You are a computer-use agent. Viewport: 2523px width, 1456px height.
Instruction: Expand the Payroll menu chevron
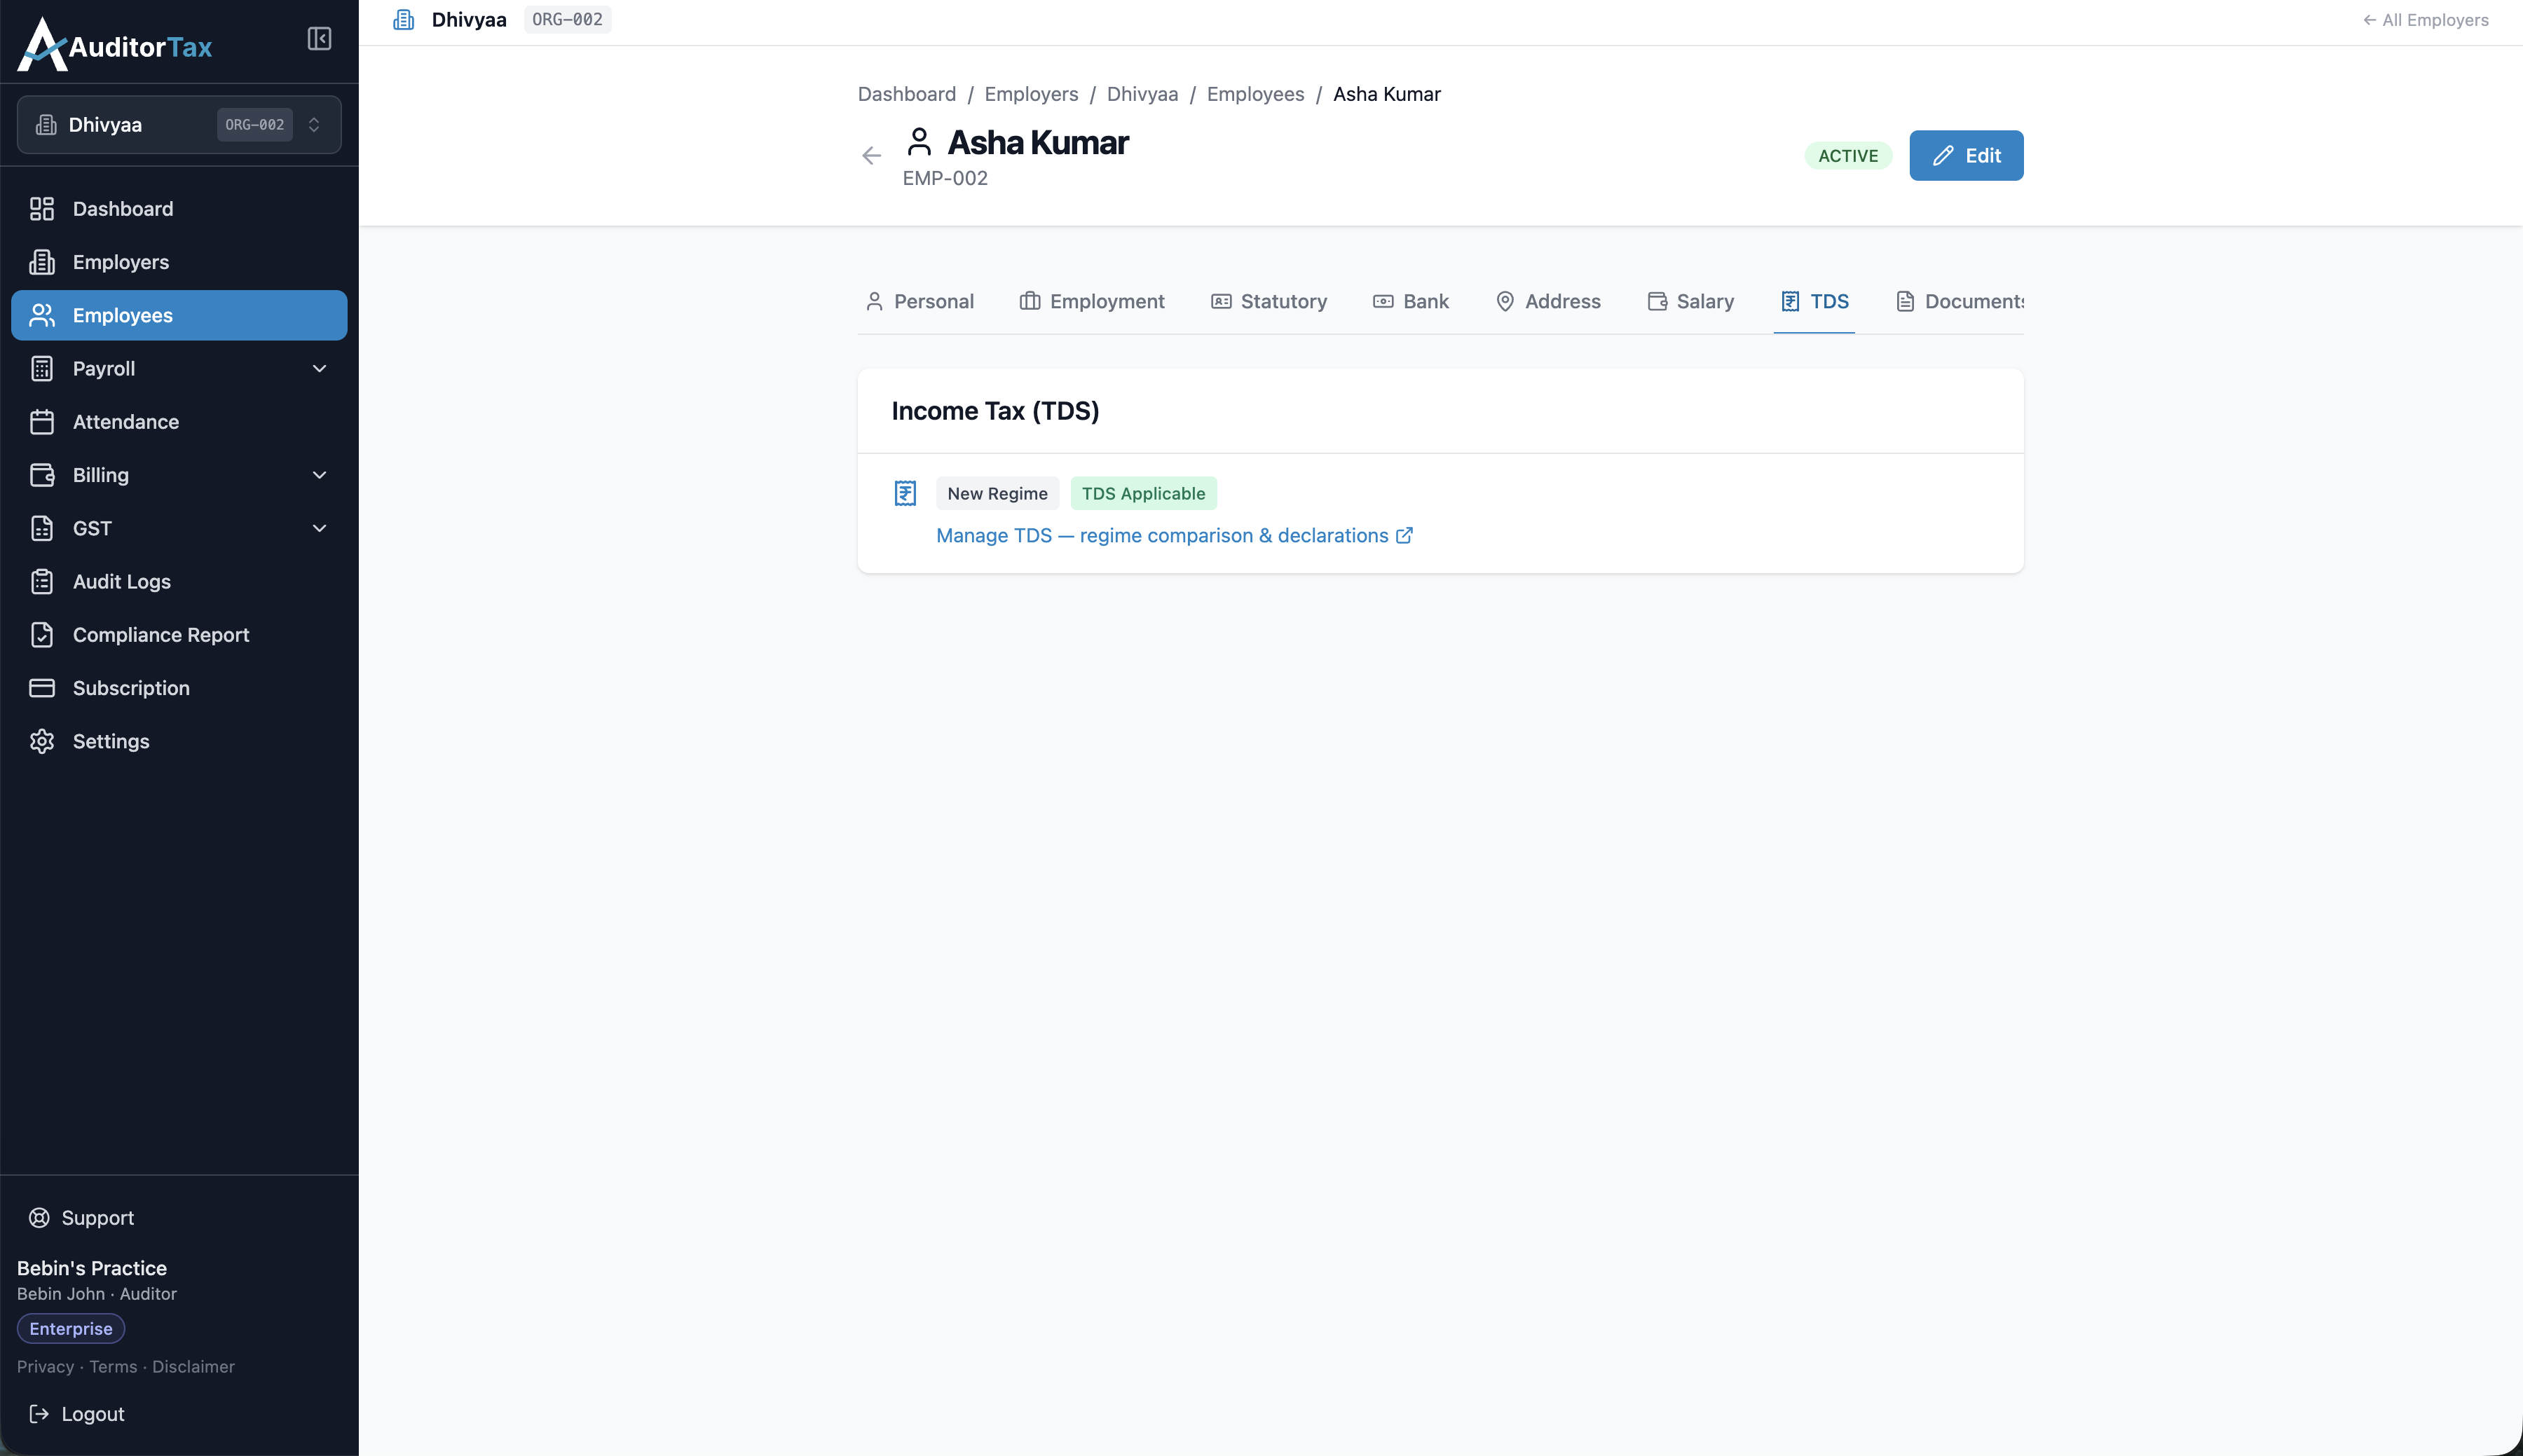(320, 369)
